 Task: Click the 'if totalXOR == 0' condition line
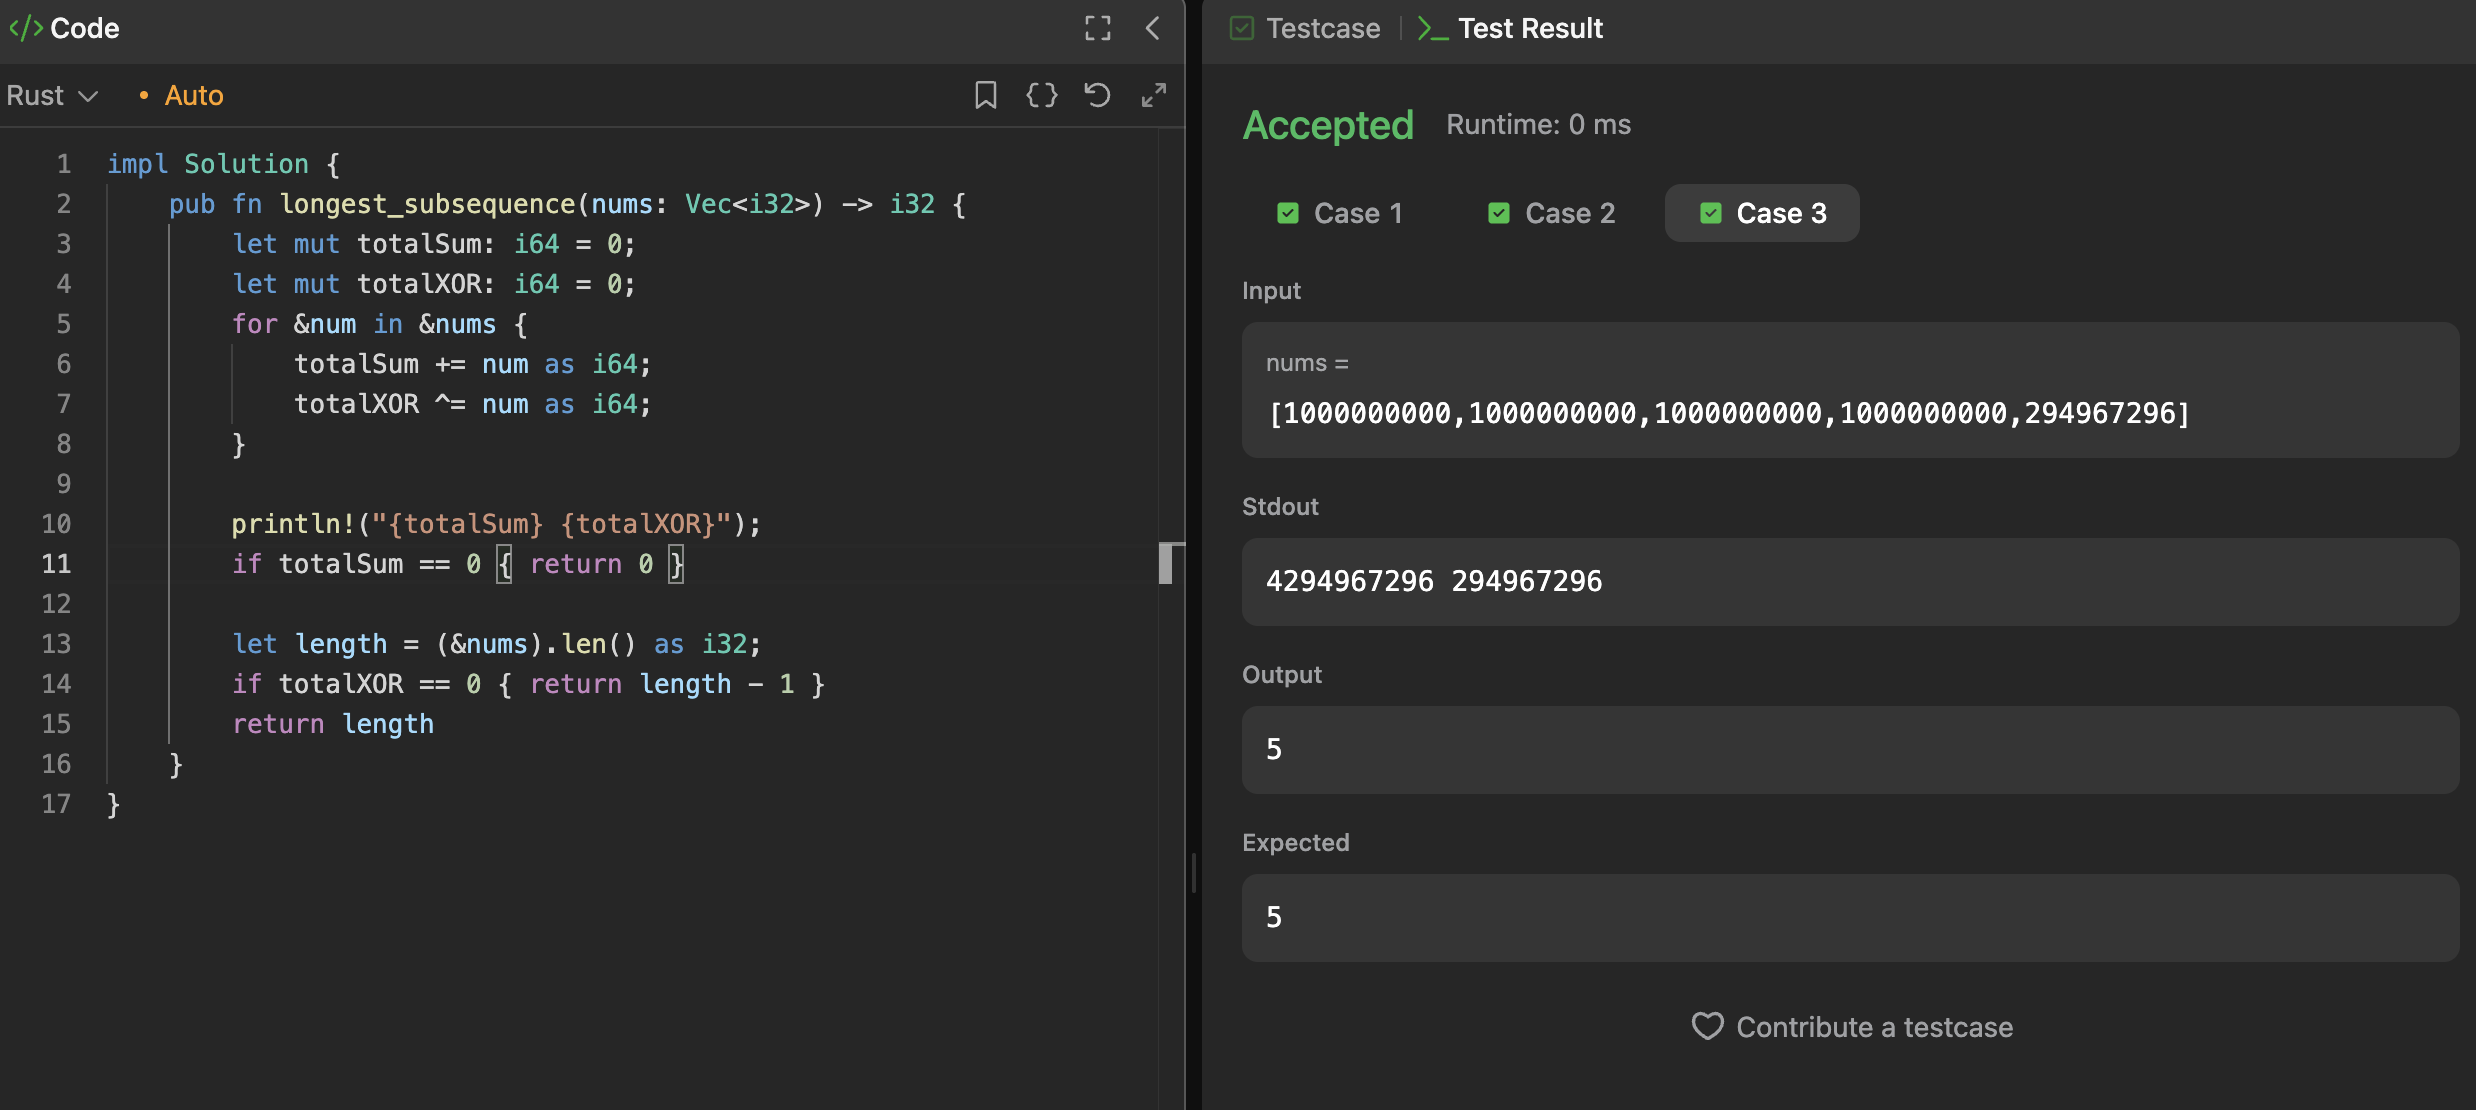(528, 684)
